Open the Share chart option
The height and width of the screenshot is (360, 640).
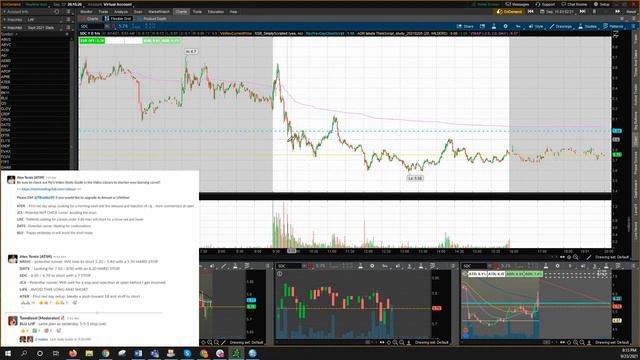465,26
